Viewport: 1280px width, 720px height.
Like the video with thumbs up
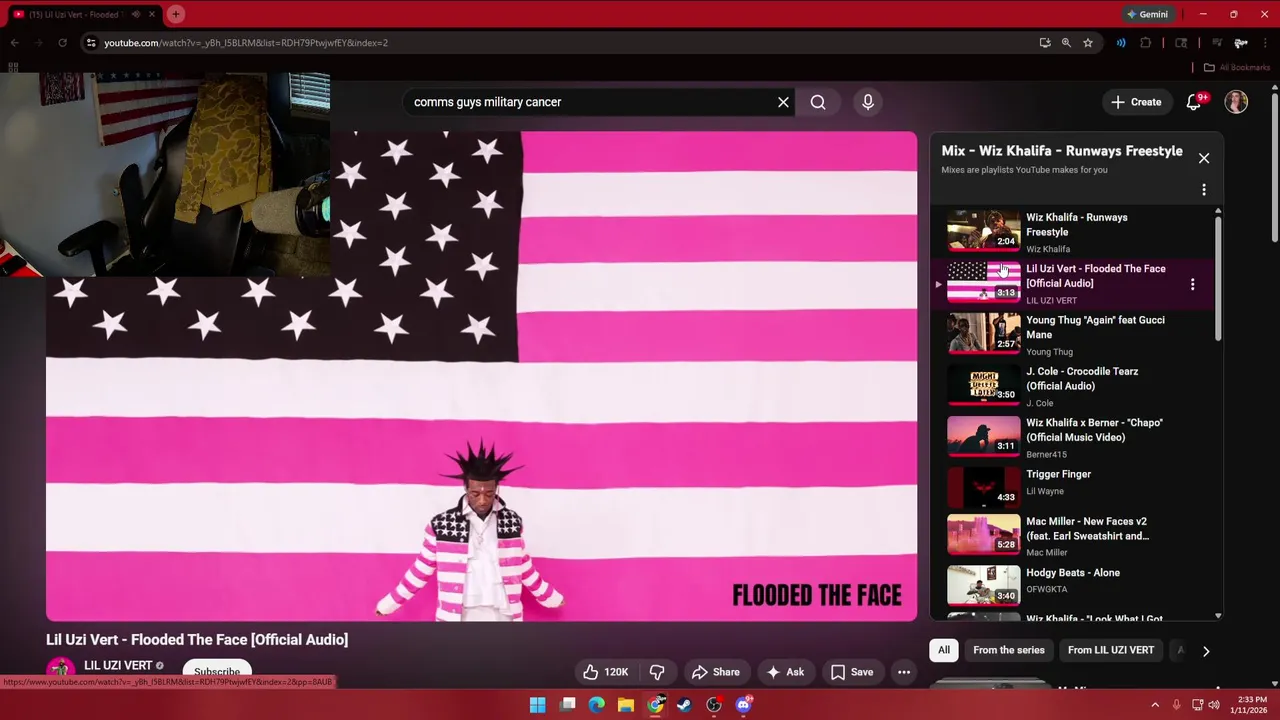(591, 672)
